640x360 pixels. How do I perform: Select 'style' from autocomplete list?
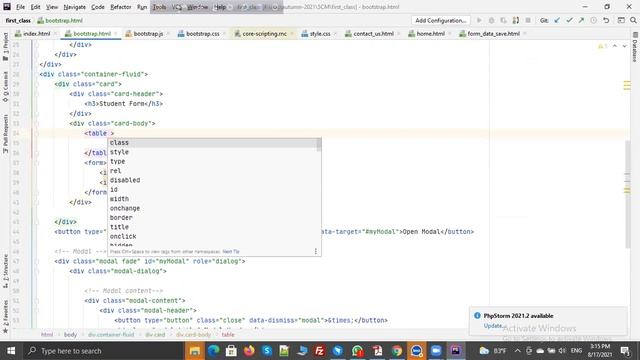click(x=212, y=152)
